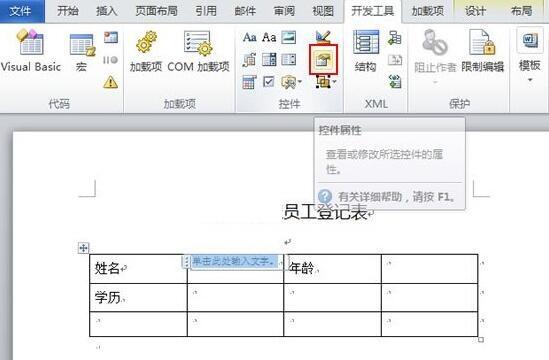Viewport: 549px width, 360px height.
Task: Open control properties (控件属性)
Action: [324, 60]
